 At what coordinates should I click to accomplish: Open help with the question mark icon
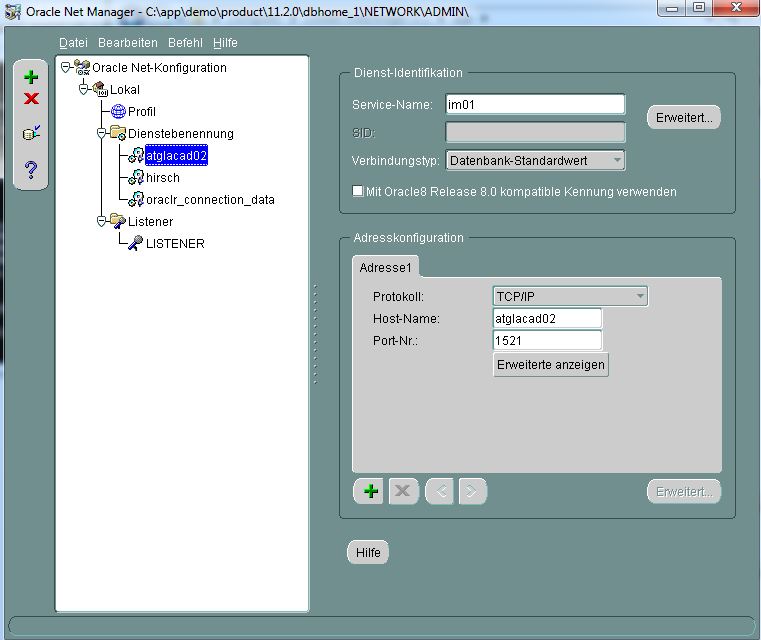31,169
